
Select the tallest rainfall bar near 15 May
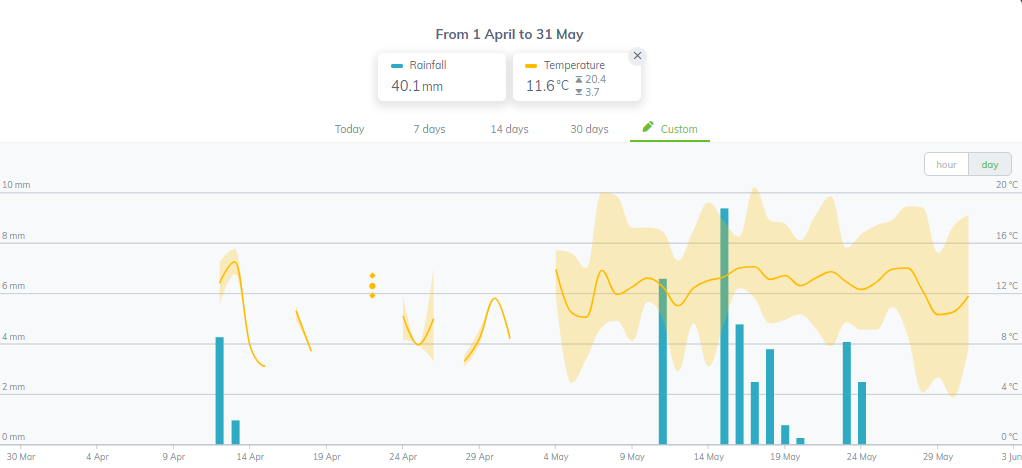[x=724, y=326]
